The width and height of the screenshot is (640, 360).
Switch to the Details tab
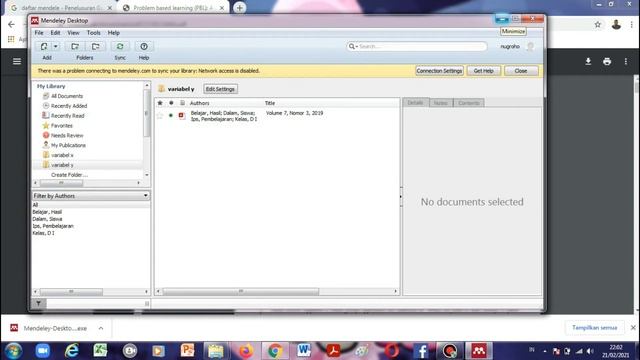coord(415,103)
